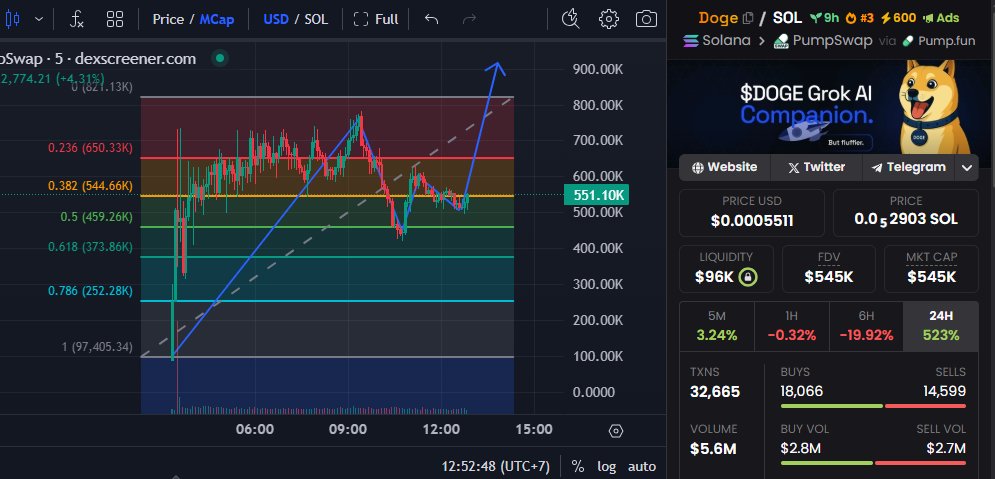Click the current price label 551.10K
995x479 pixels.
[x=596, y=195]
